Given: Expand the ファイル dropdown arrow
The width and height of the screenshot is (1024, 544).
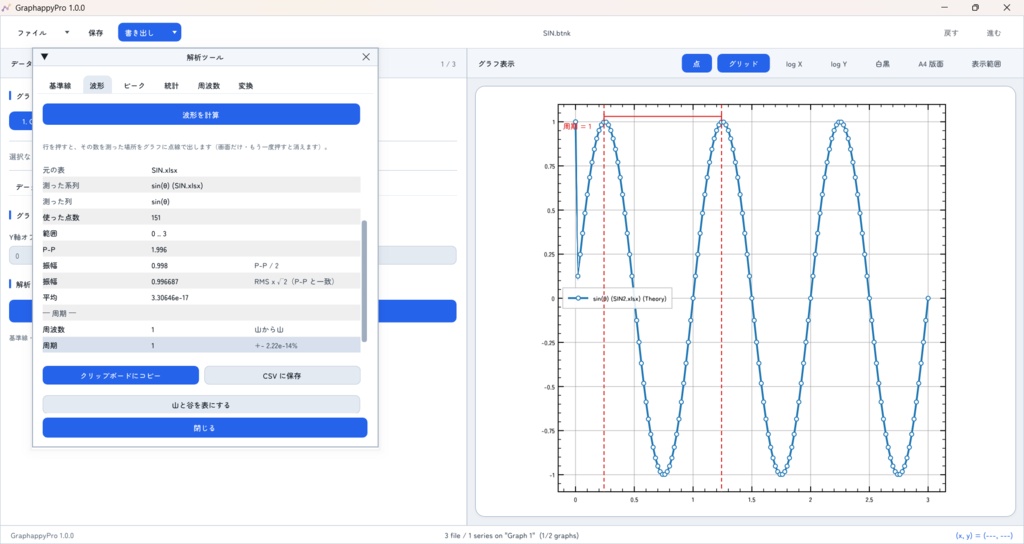Looking at the screenshot, I should tap(67, 33).
